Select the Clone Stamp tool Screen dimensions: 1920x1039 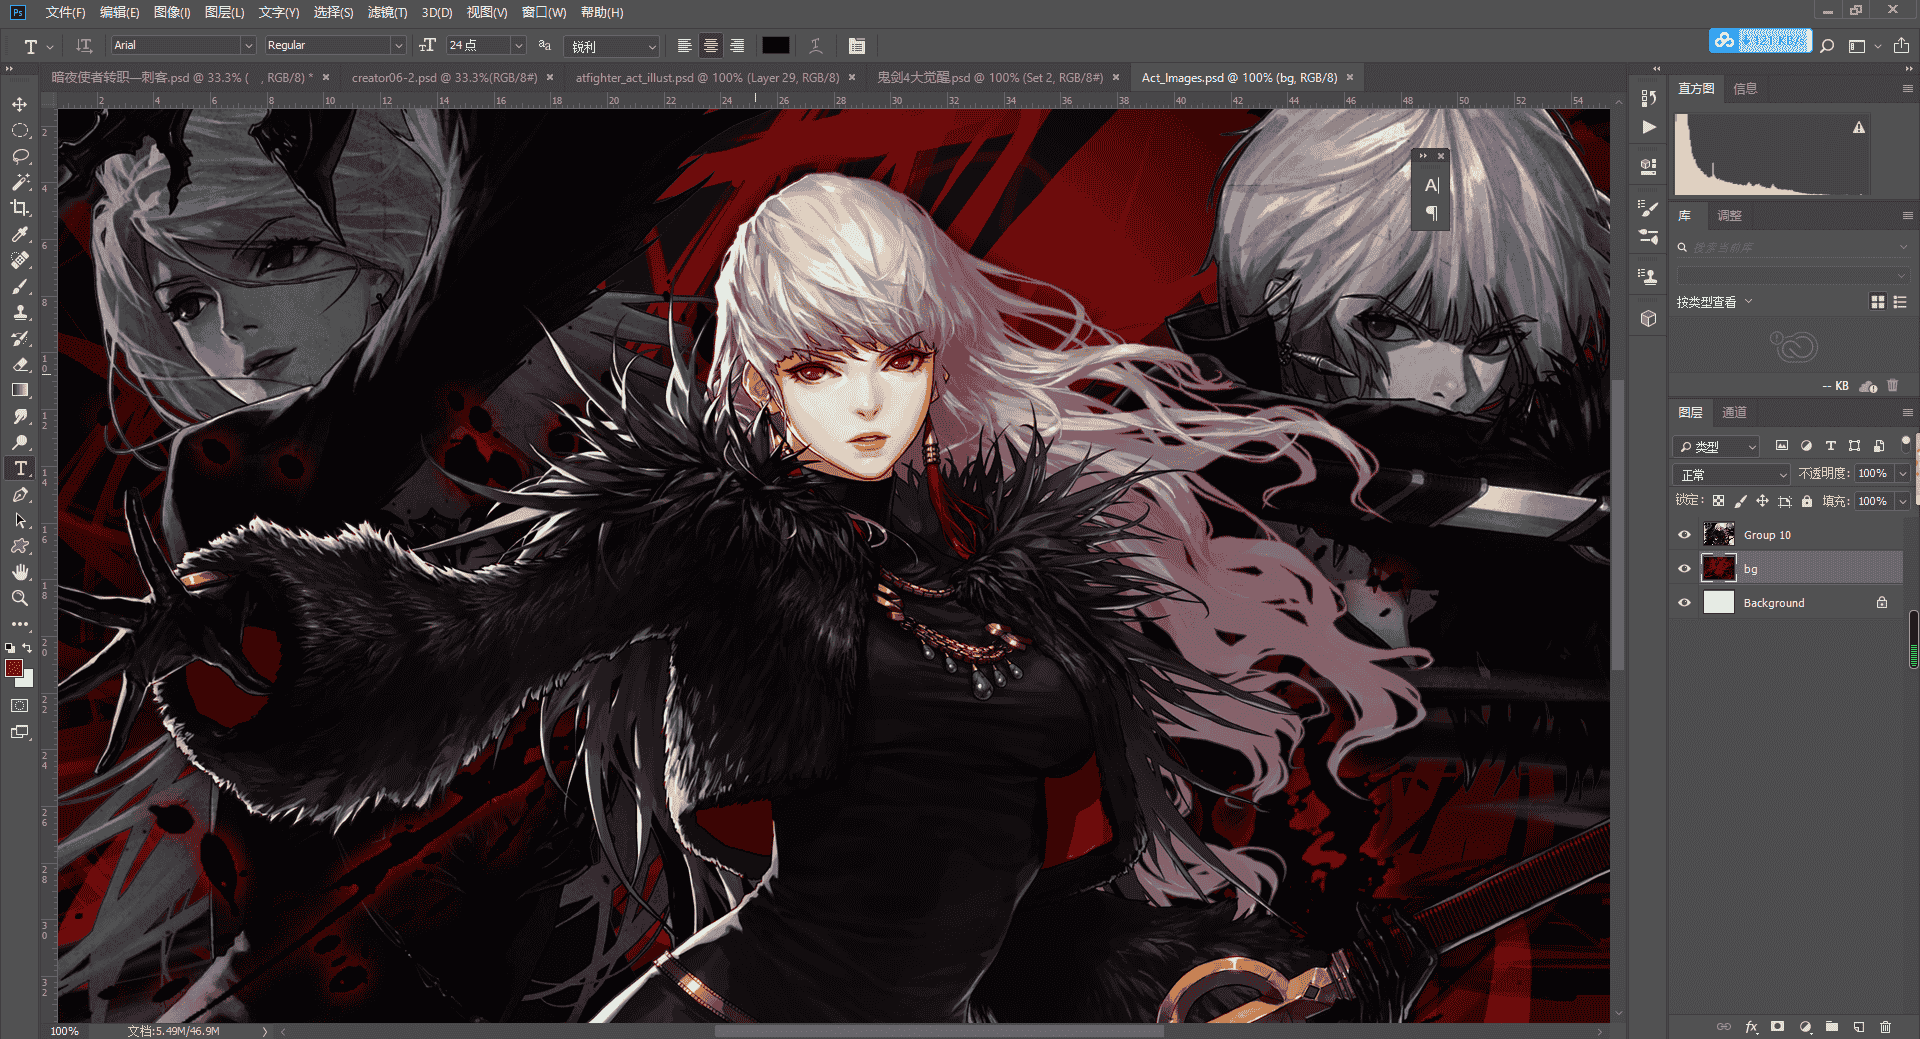(19, 312)
